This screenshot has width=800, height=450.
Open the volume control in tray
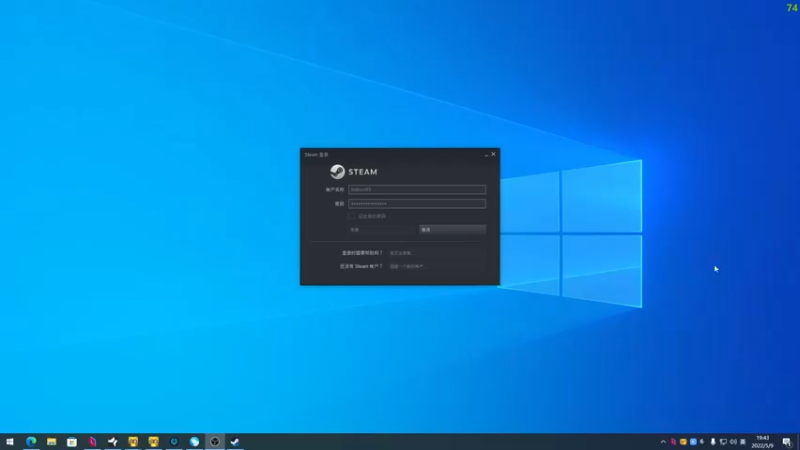click(x=733, y=442)
